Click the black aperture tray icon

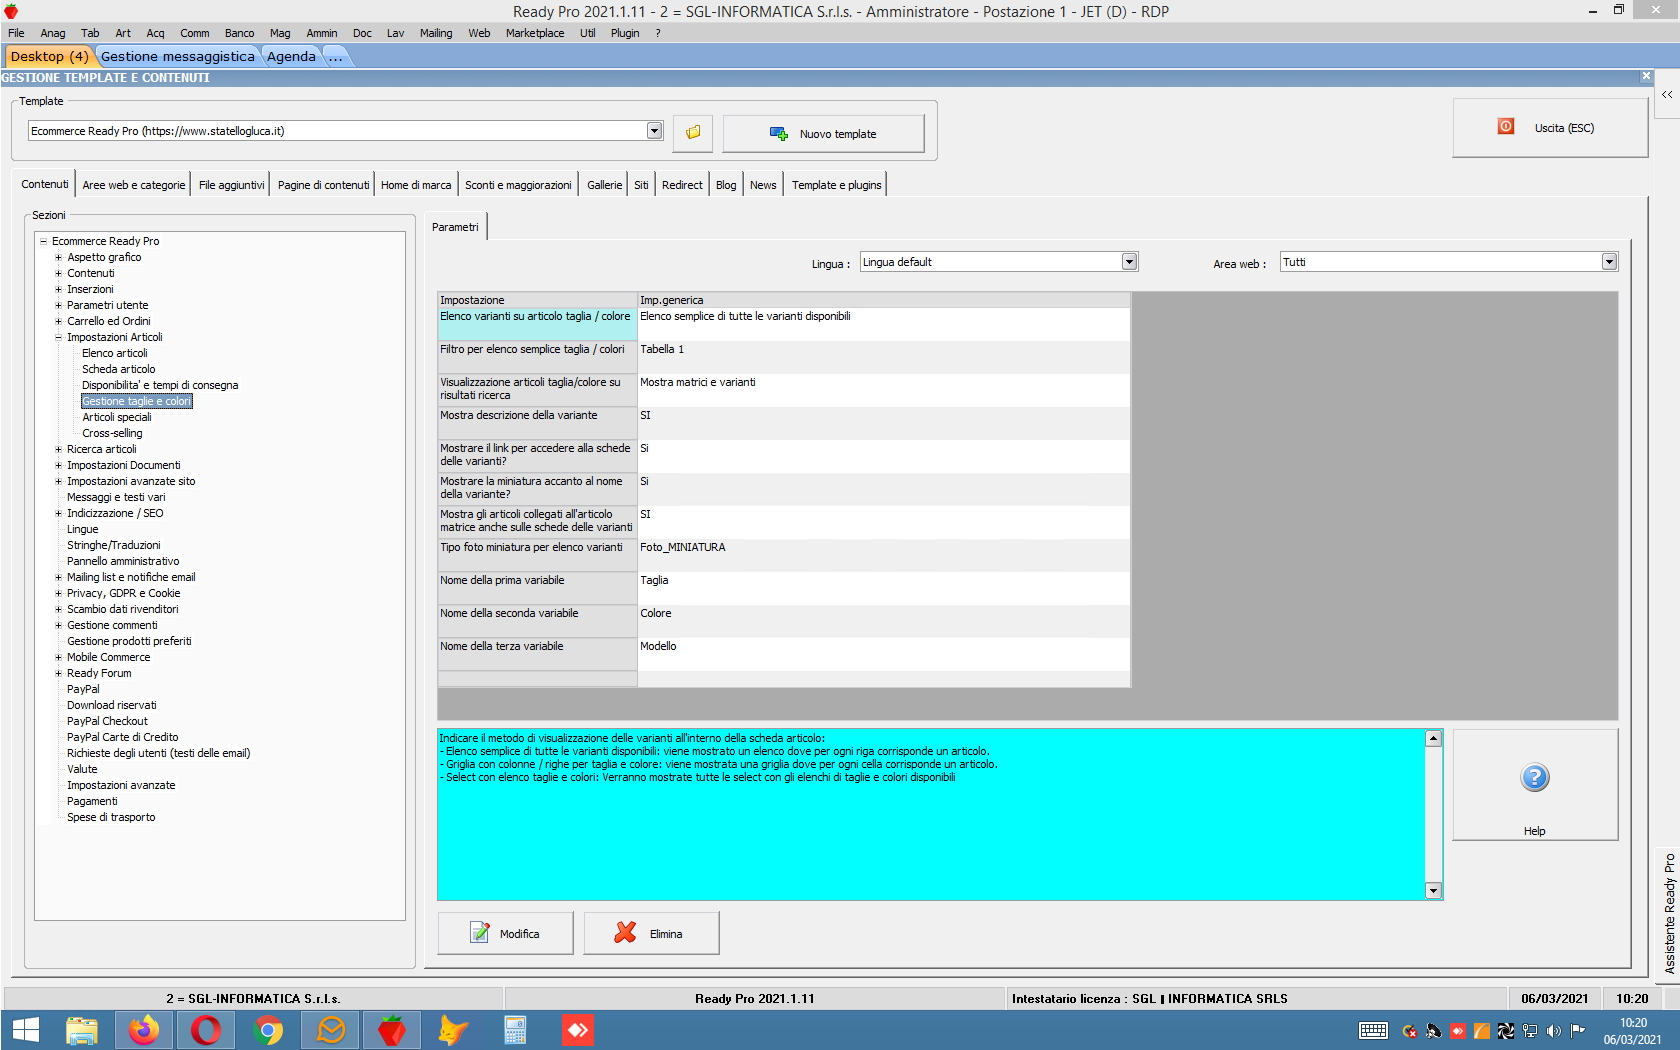pos(1506,1031)
